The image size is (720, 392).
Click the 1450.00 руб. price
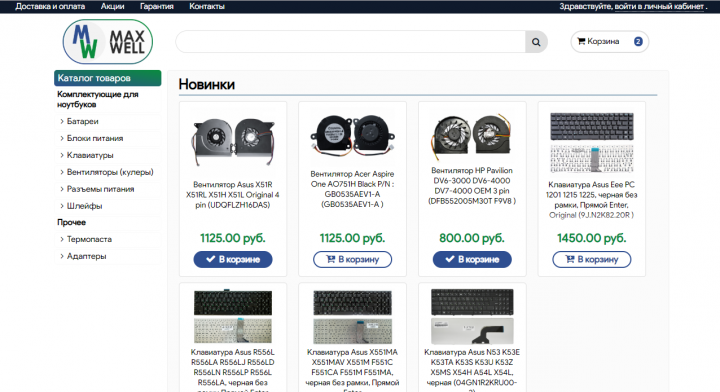click(x=591, y=238)
